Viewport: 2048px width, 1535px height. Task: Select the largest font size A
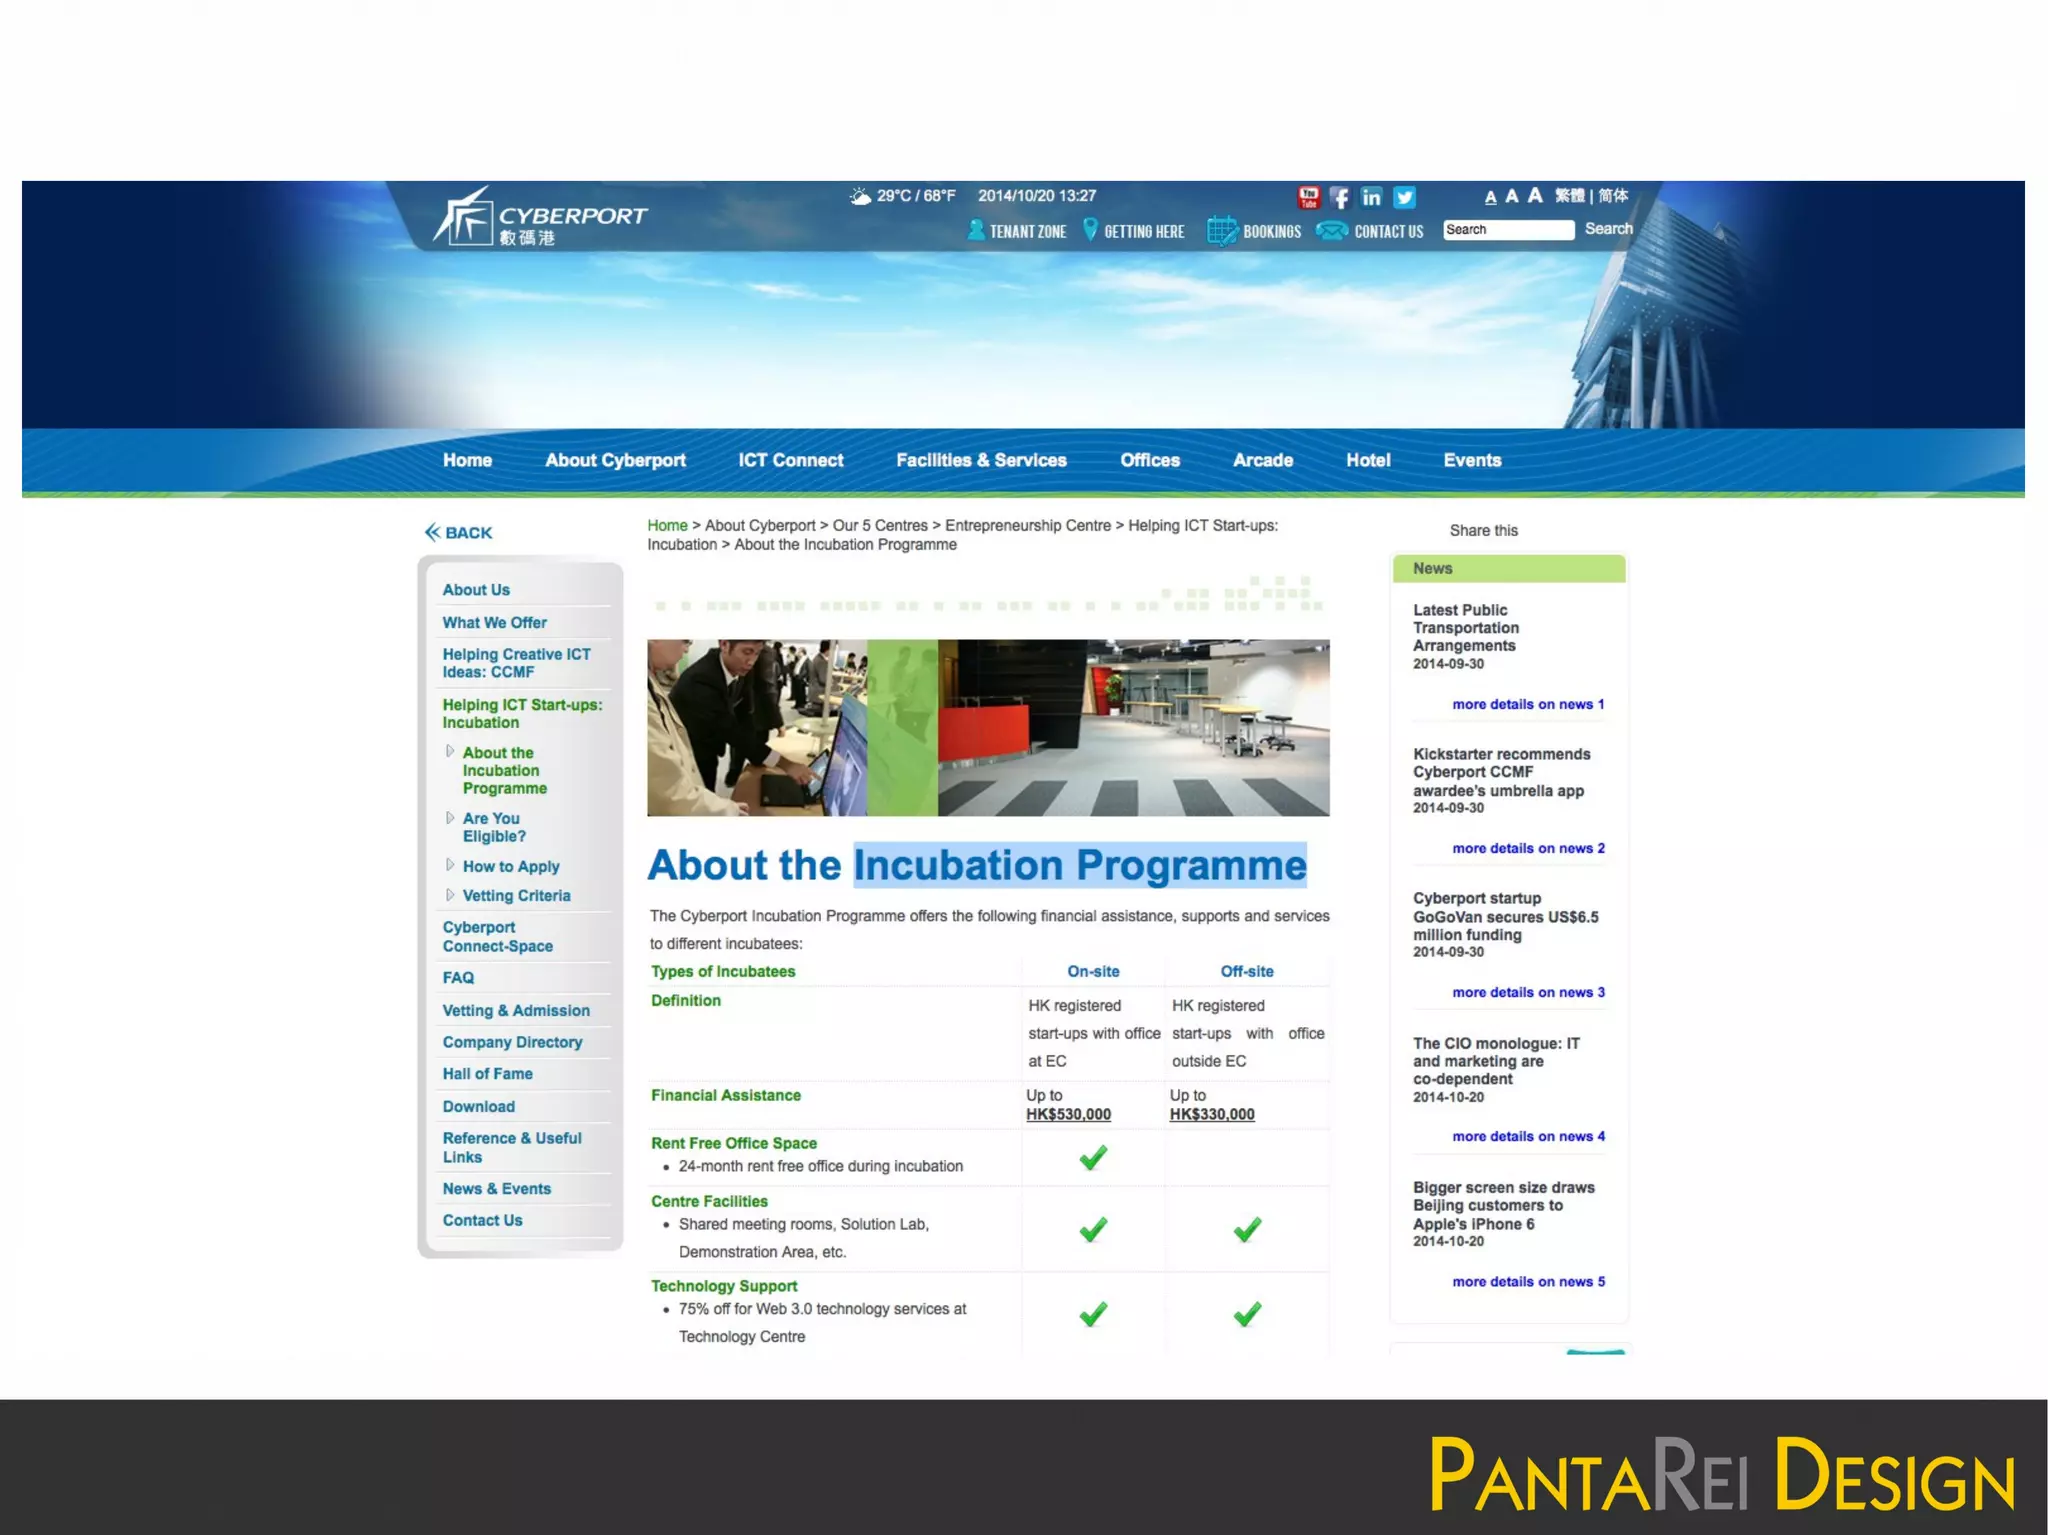pos(1535,195)
